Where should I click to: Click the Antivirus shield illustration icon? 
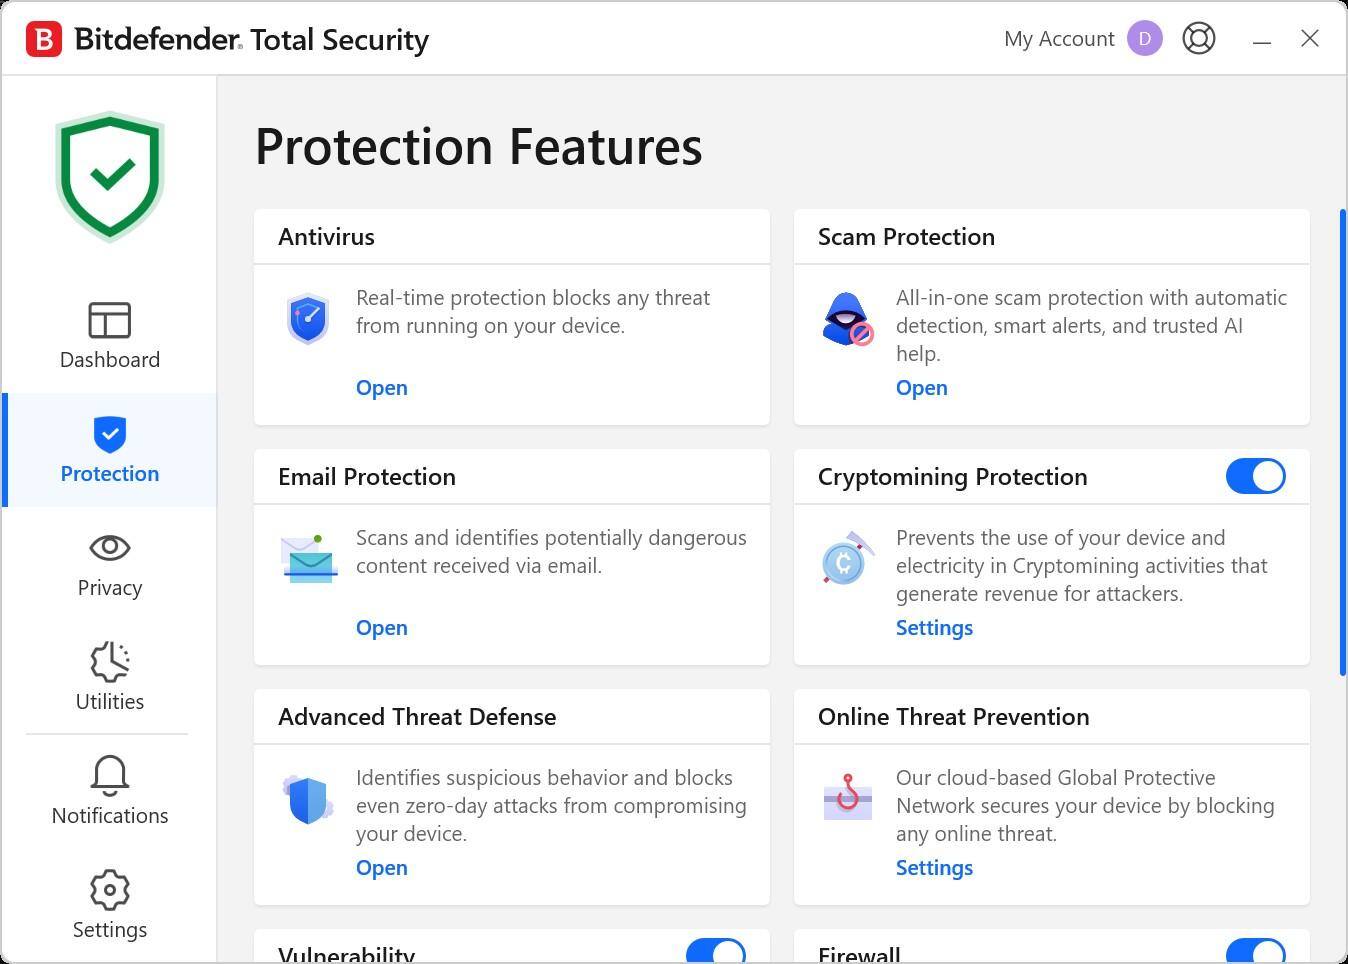click(x=308, y=318)
